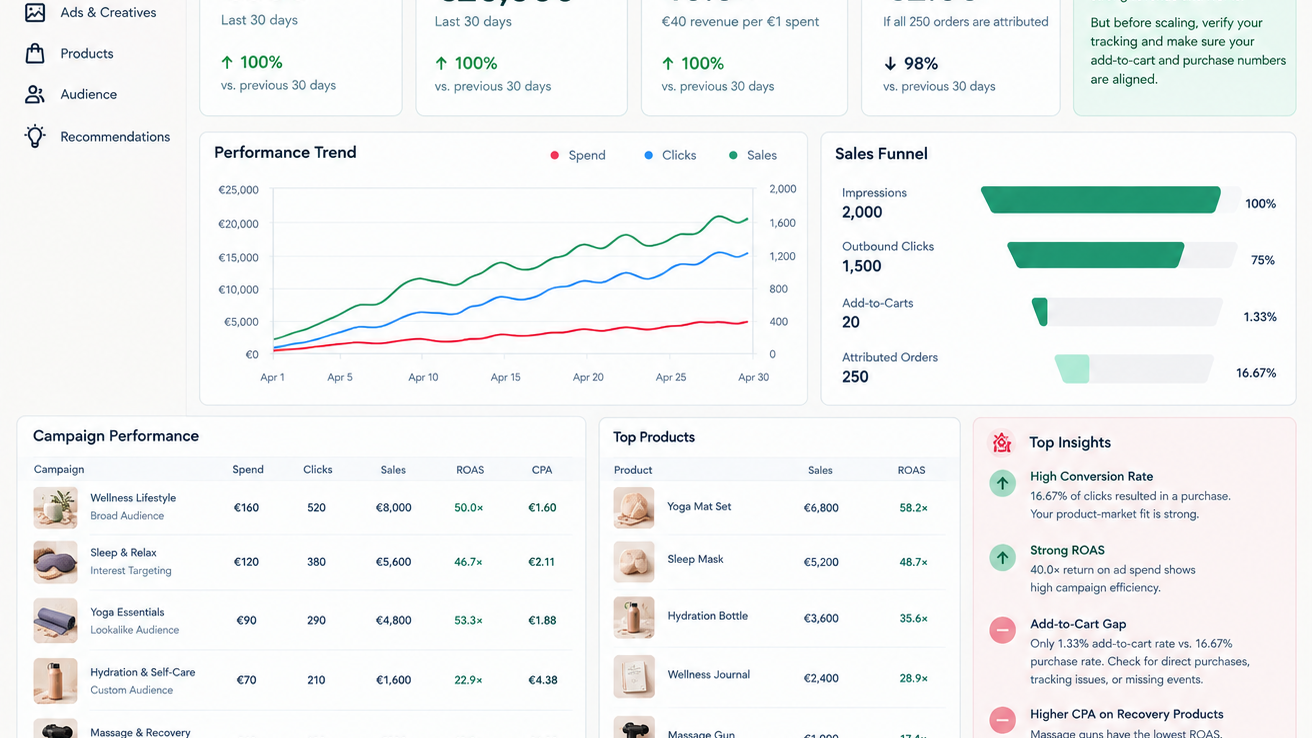
Task: Click the €4.38 CPA value
Action: coord(542,680)
